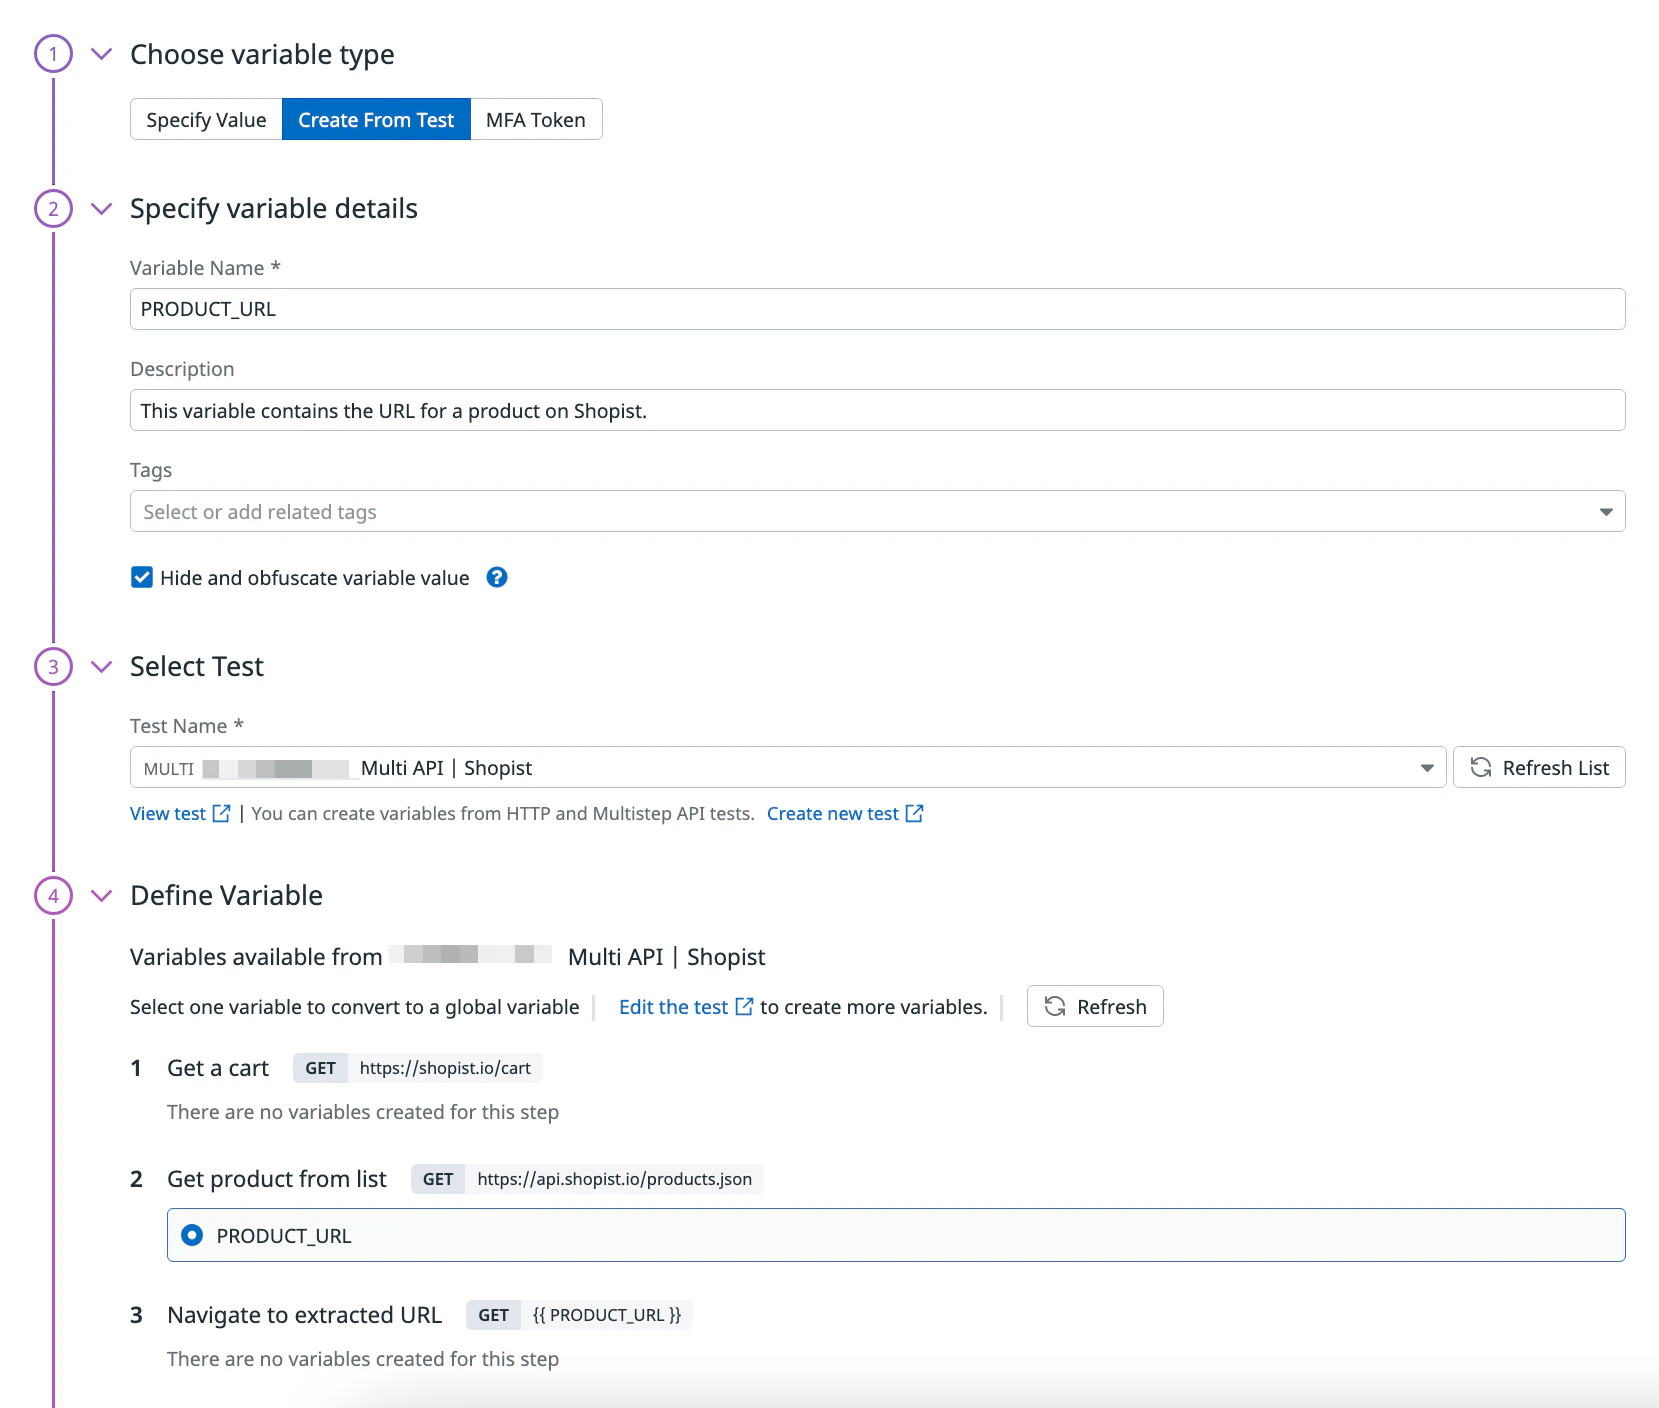
Task: Click the external link icon beside View test
Action: pos(222,813)
